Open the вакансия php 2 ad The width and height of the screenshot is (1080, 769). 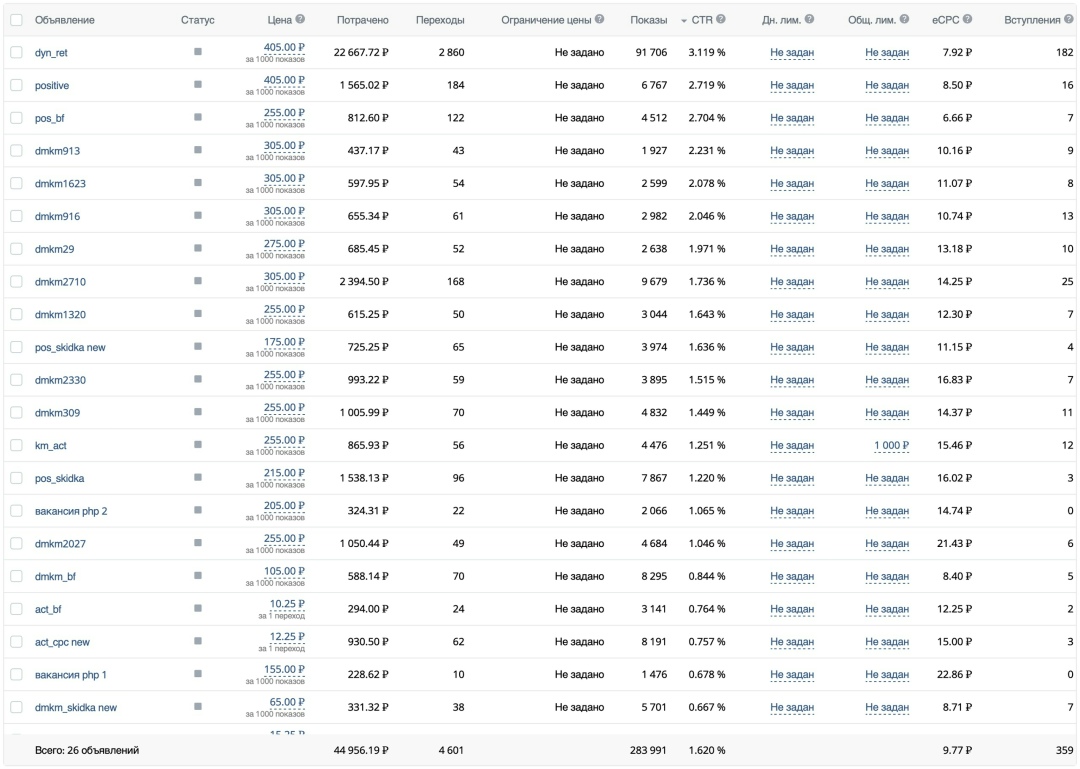[71, 511]
